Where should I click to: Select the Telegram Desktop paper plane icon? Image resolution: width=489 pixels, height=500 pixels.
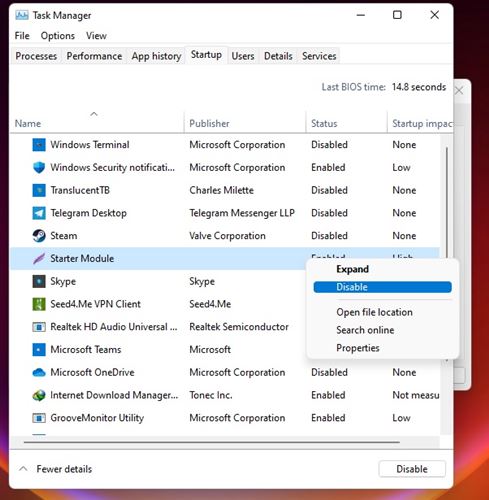pyautogui.click(x=39, y=213)
